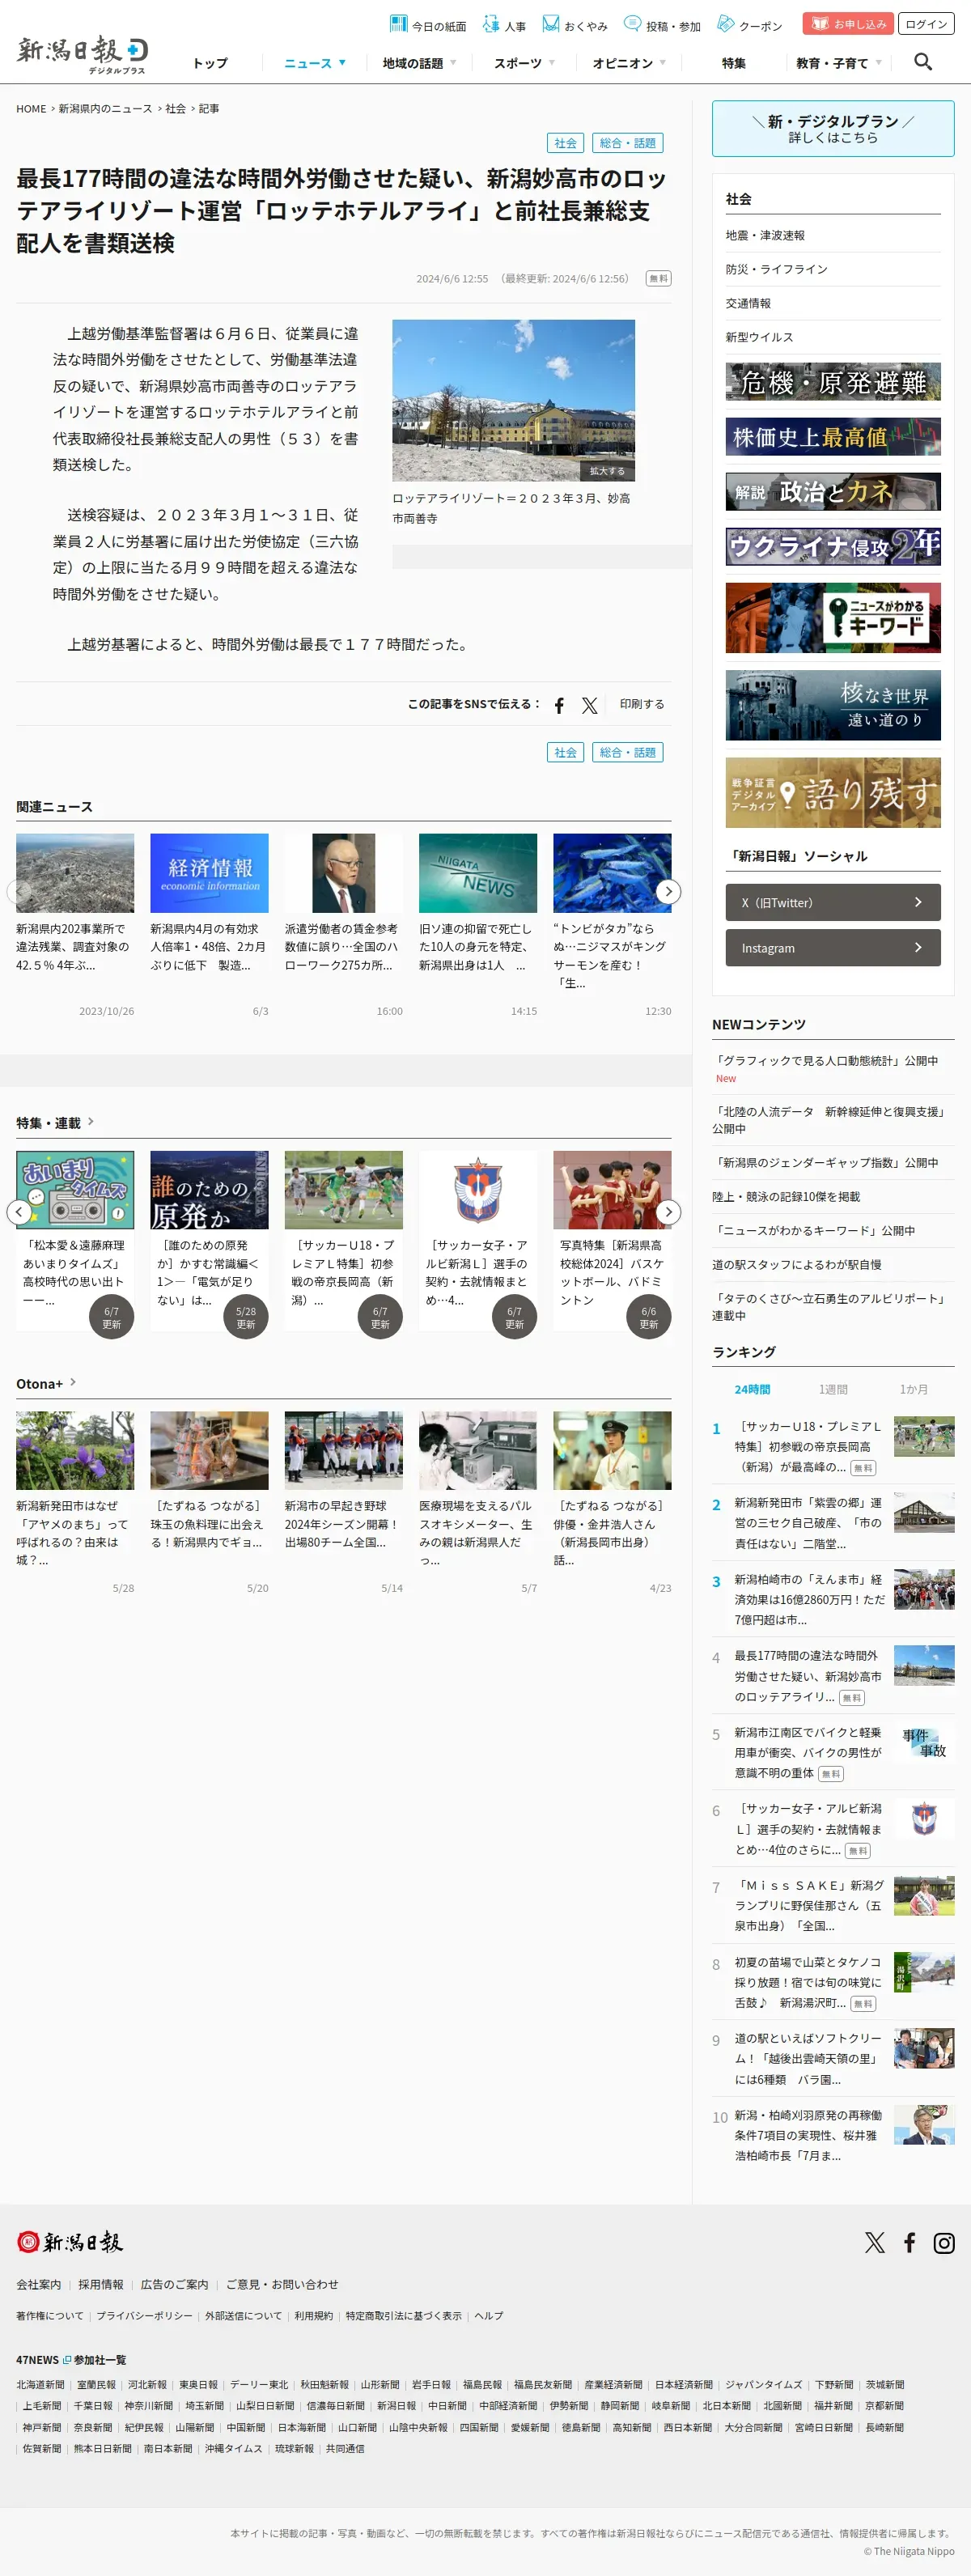Image resolution: width=971 pixels, height=2576 pixels.
Task: Open the Otona+ section chevron
Action: coord(73,1382)
